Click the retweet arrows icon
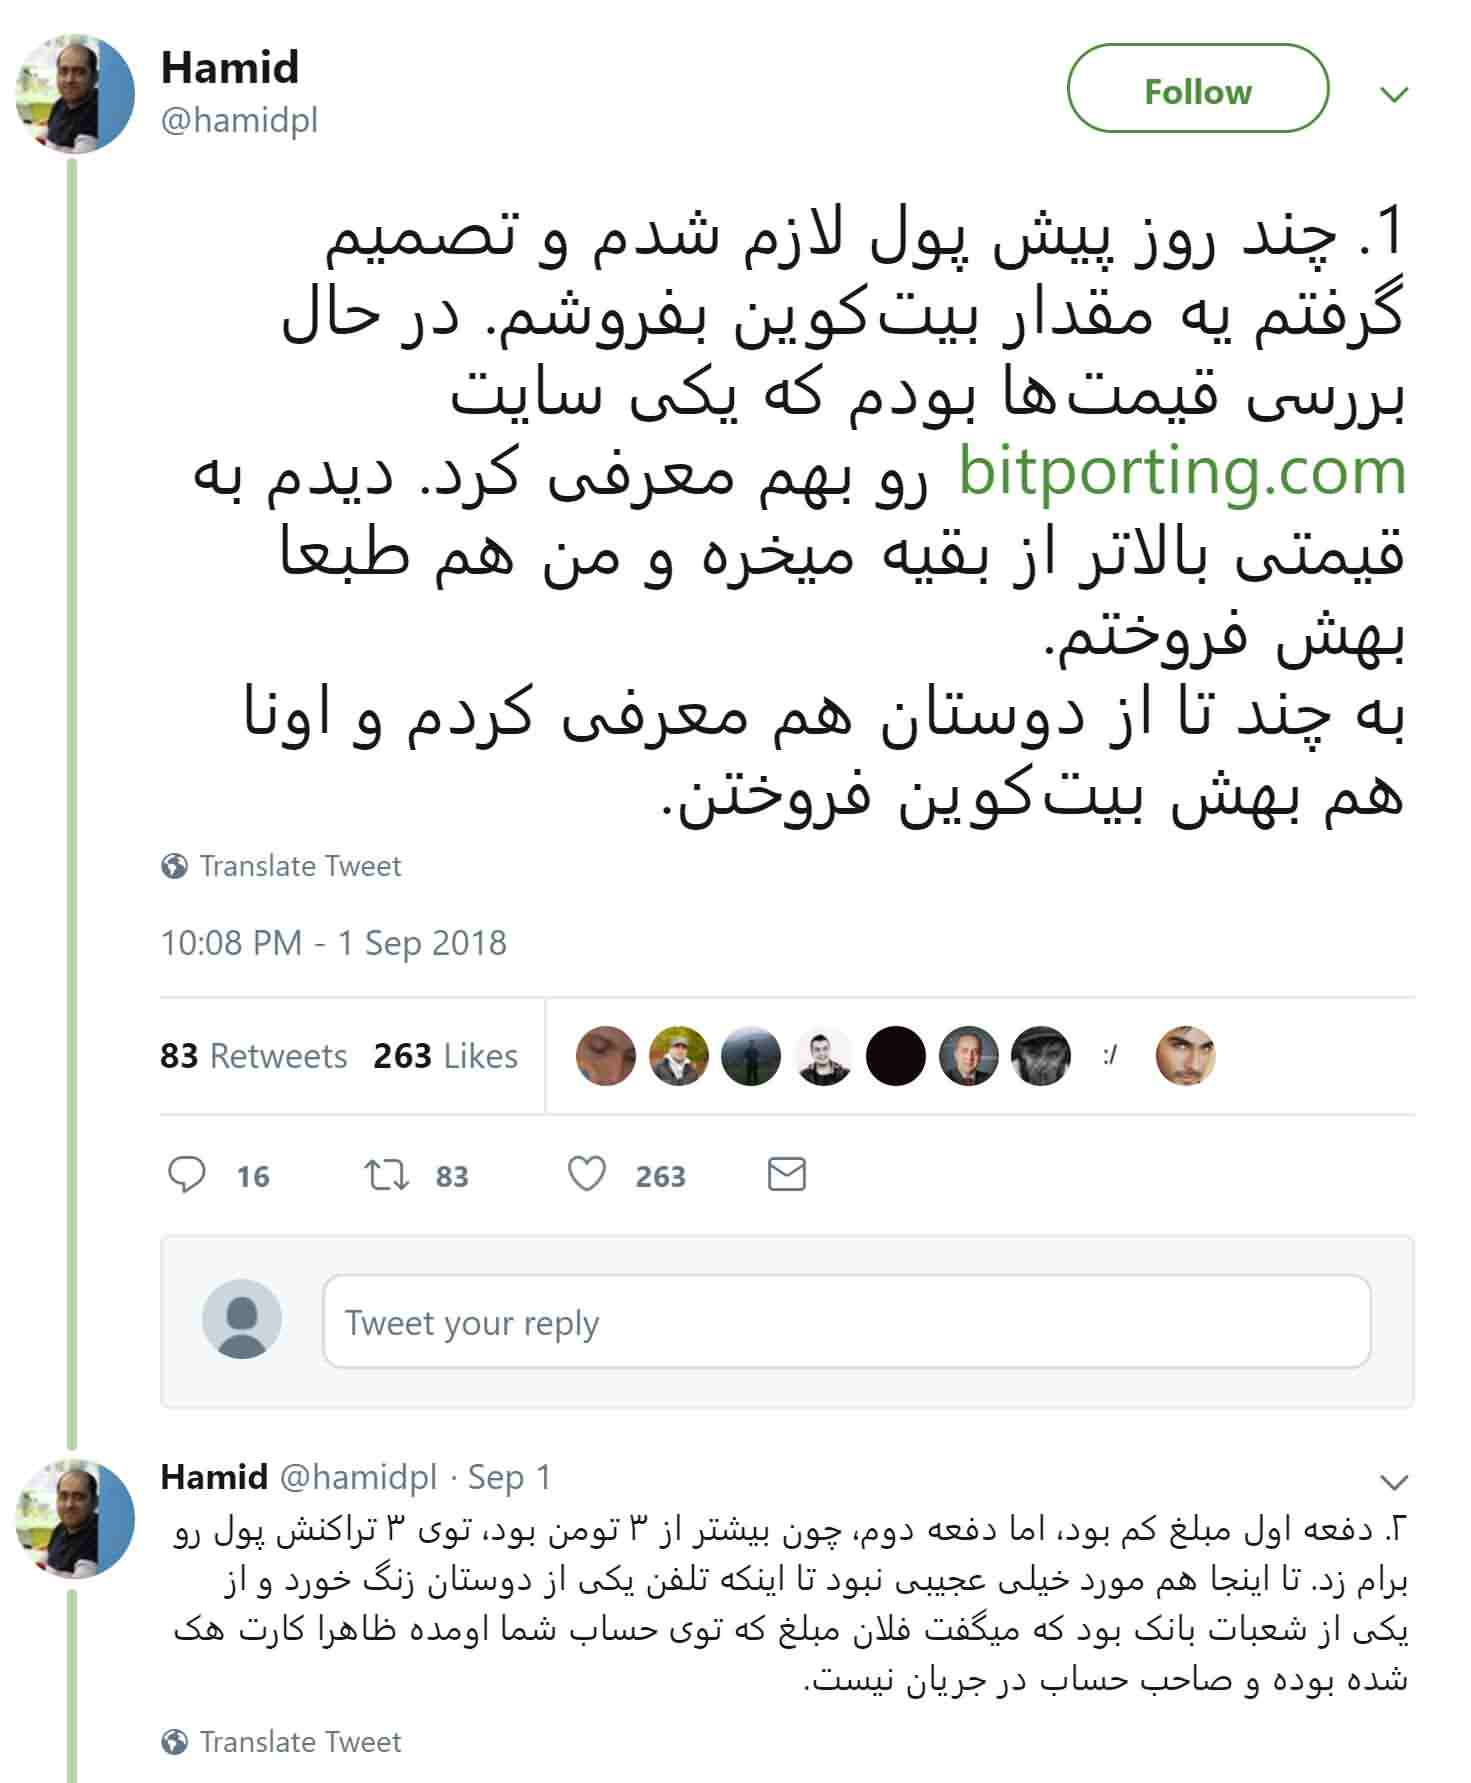 point(386,1175)
